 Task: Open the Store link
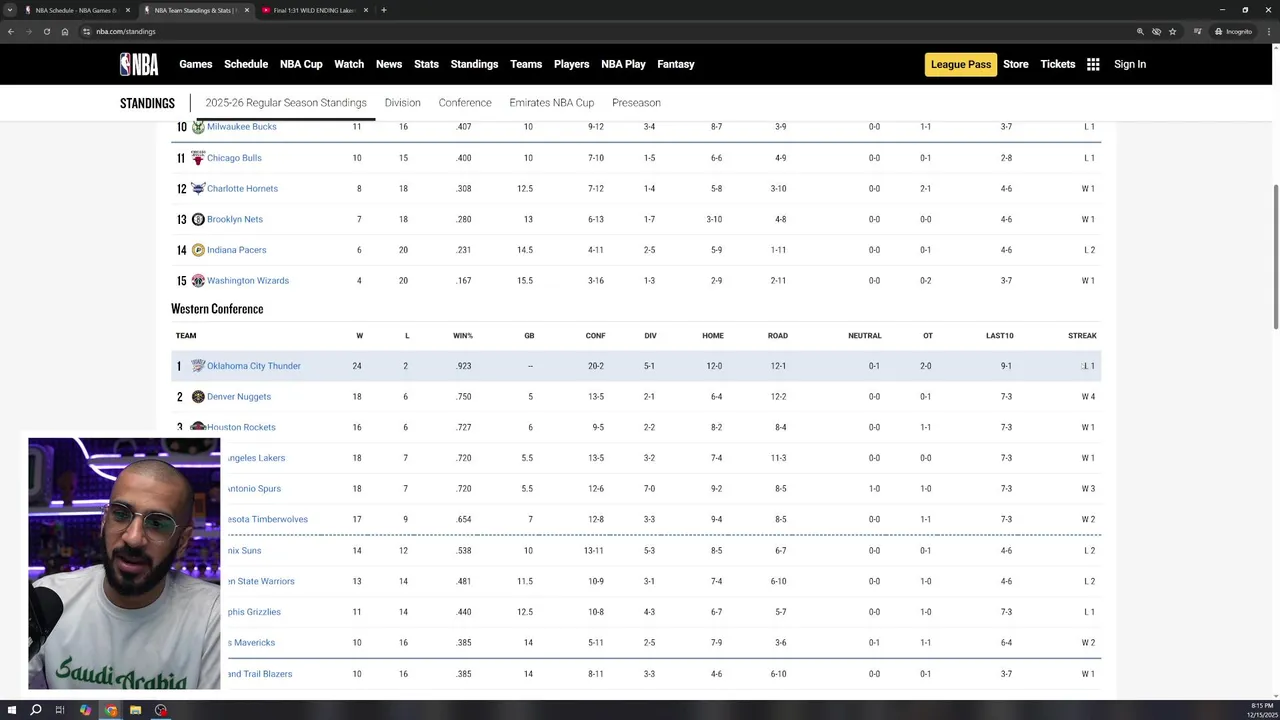tap(1016, 64)
